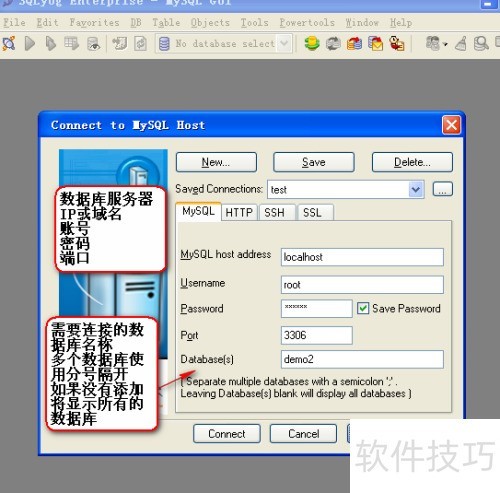Click the execute query play icon
The image size is (500, 493).
pos(30,43)
